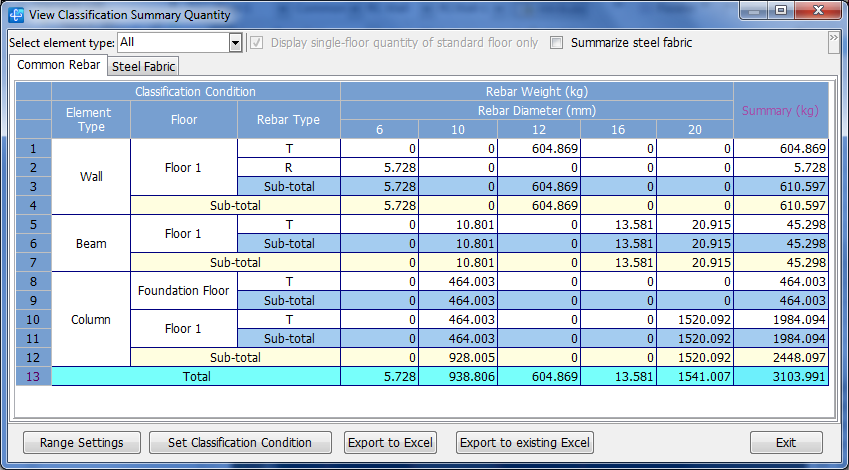Image resolution: width=849 pixels, height=470 pixels.
Task: Select the Wall element type cell
Action: point(91,177)
